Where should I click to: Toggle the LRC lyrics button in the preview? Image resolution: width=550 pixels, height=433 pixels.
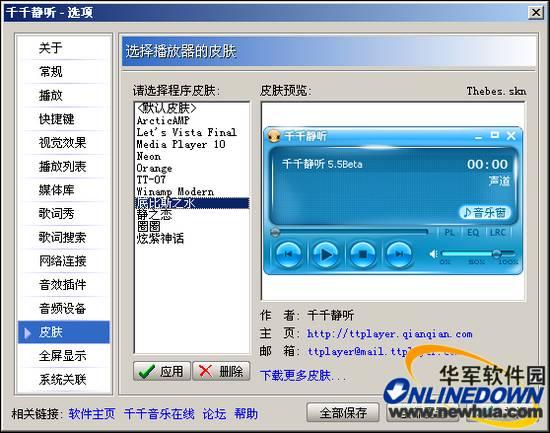498,232
